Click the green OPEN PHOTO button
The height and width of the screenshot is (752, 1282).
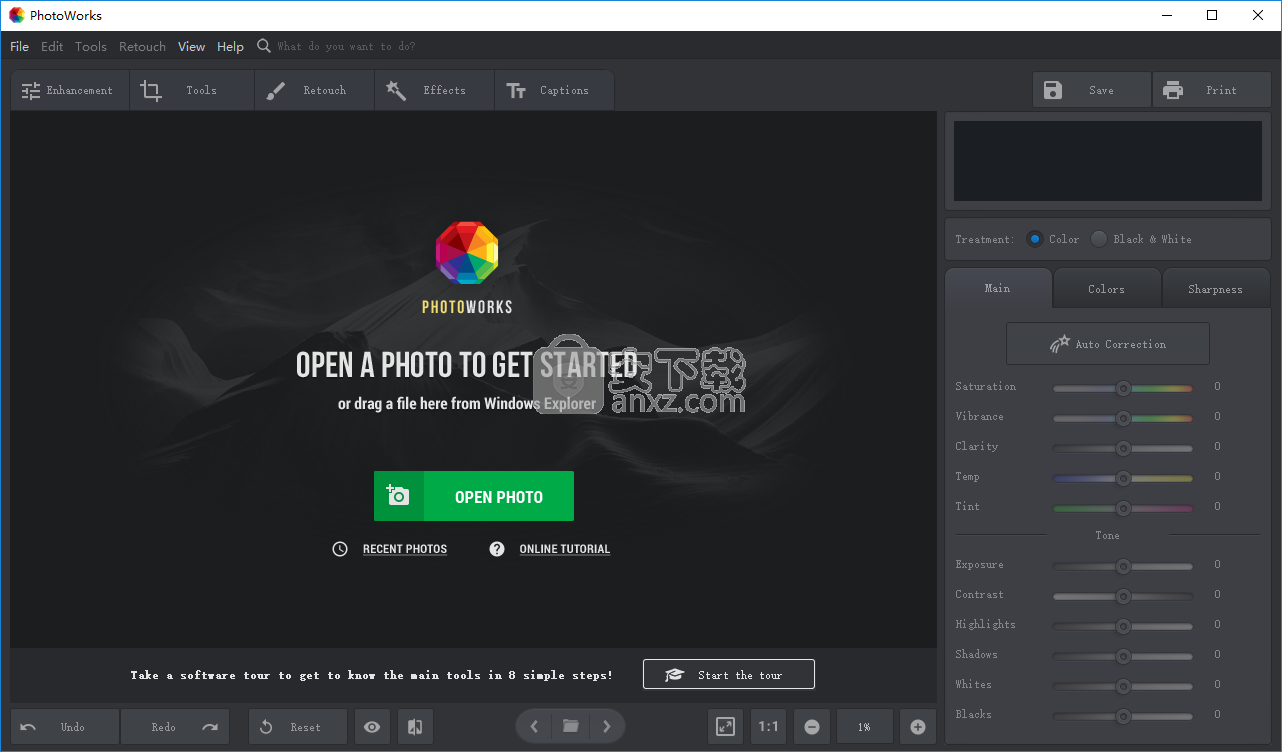tap(474, 496)
